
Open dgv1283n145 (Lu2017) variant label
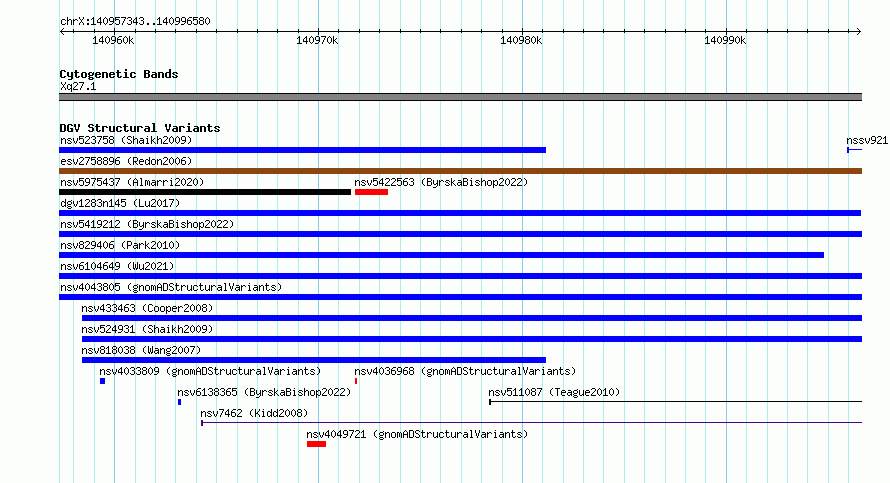pyautogui.click(x=120, y=203)
